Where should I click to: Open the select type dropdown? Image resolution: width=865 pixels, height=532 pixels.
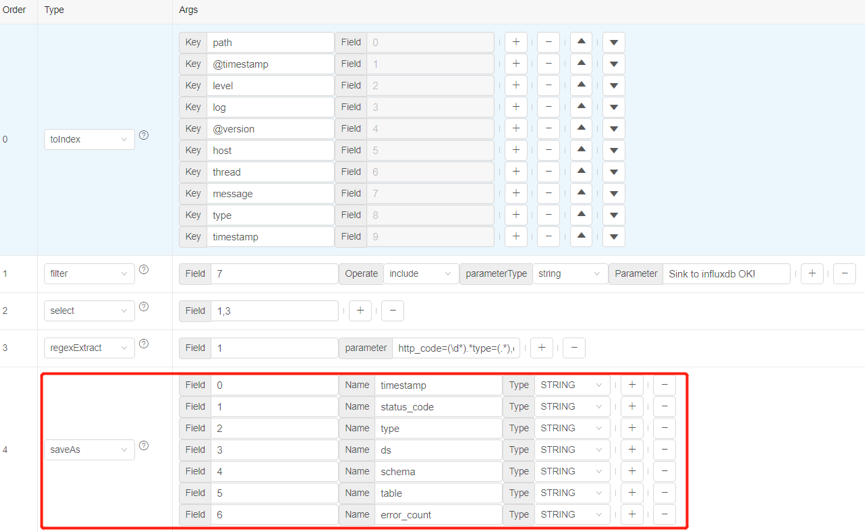click(x=89, y=311)
